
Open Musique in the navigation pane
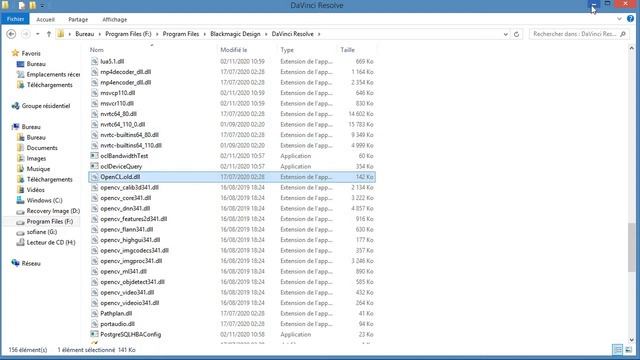pos(38,169)
